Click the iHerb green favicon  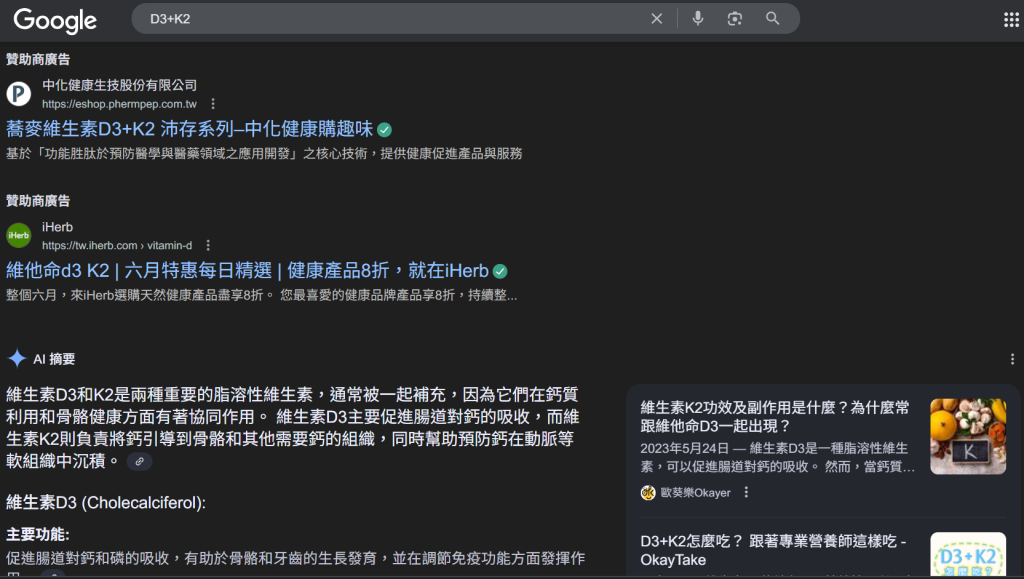click(18, 235)
